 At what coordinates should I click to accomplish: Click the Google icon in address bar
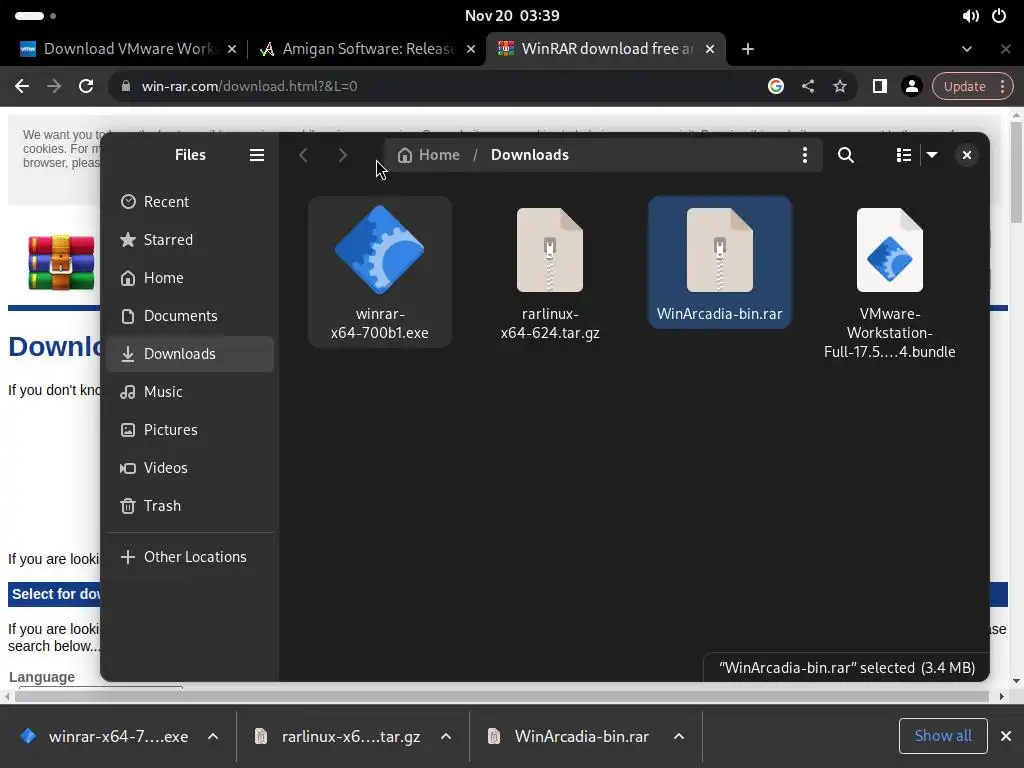776,86
